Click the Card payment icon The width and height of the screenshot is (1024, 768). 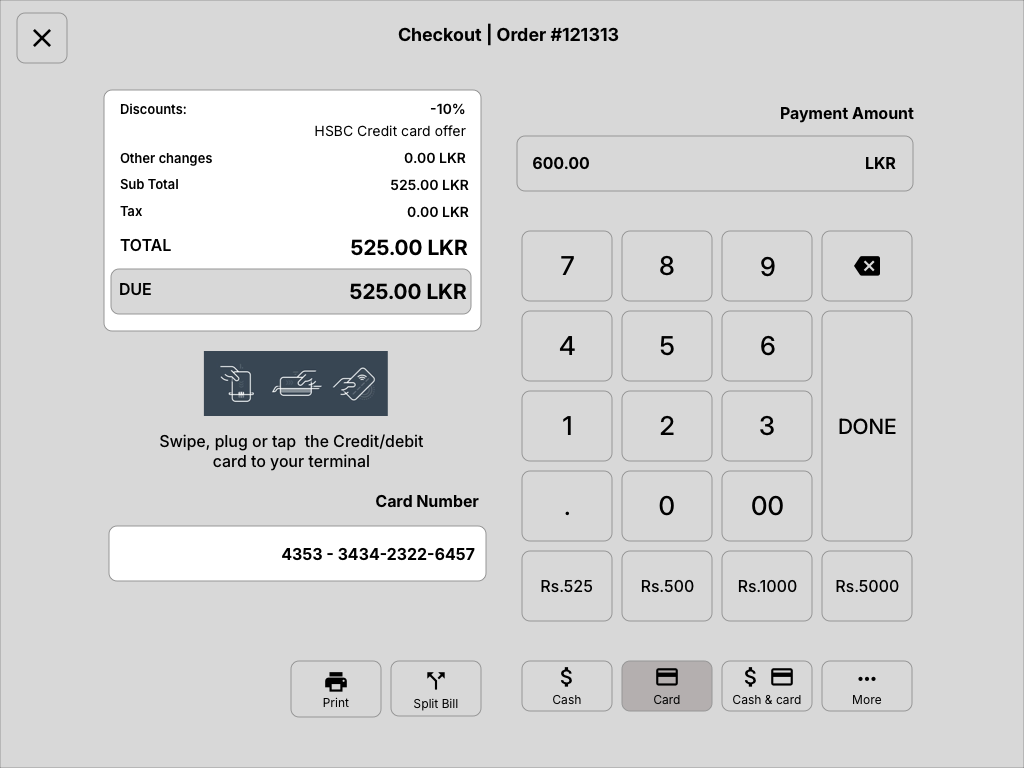point(666,676)
